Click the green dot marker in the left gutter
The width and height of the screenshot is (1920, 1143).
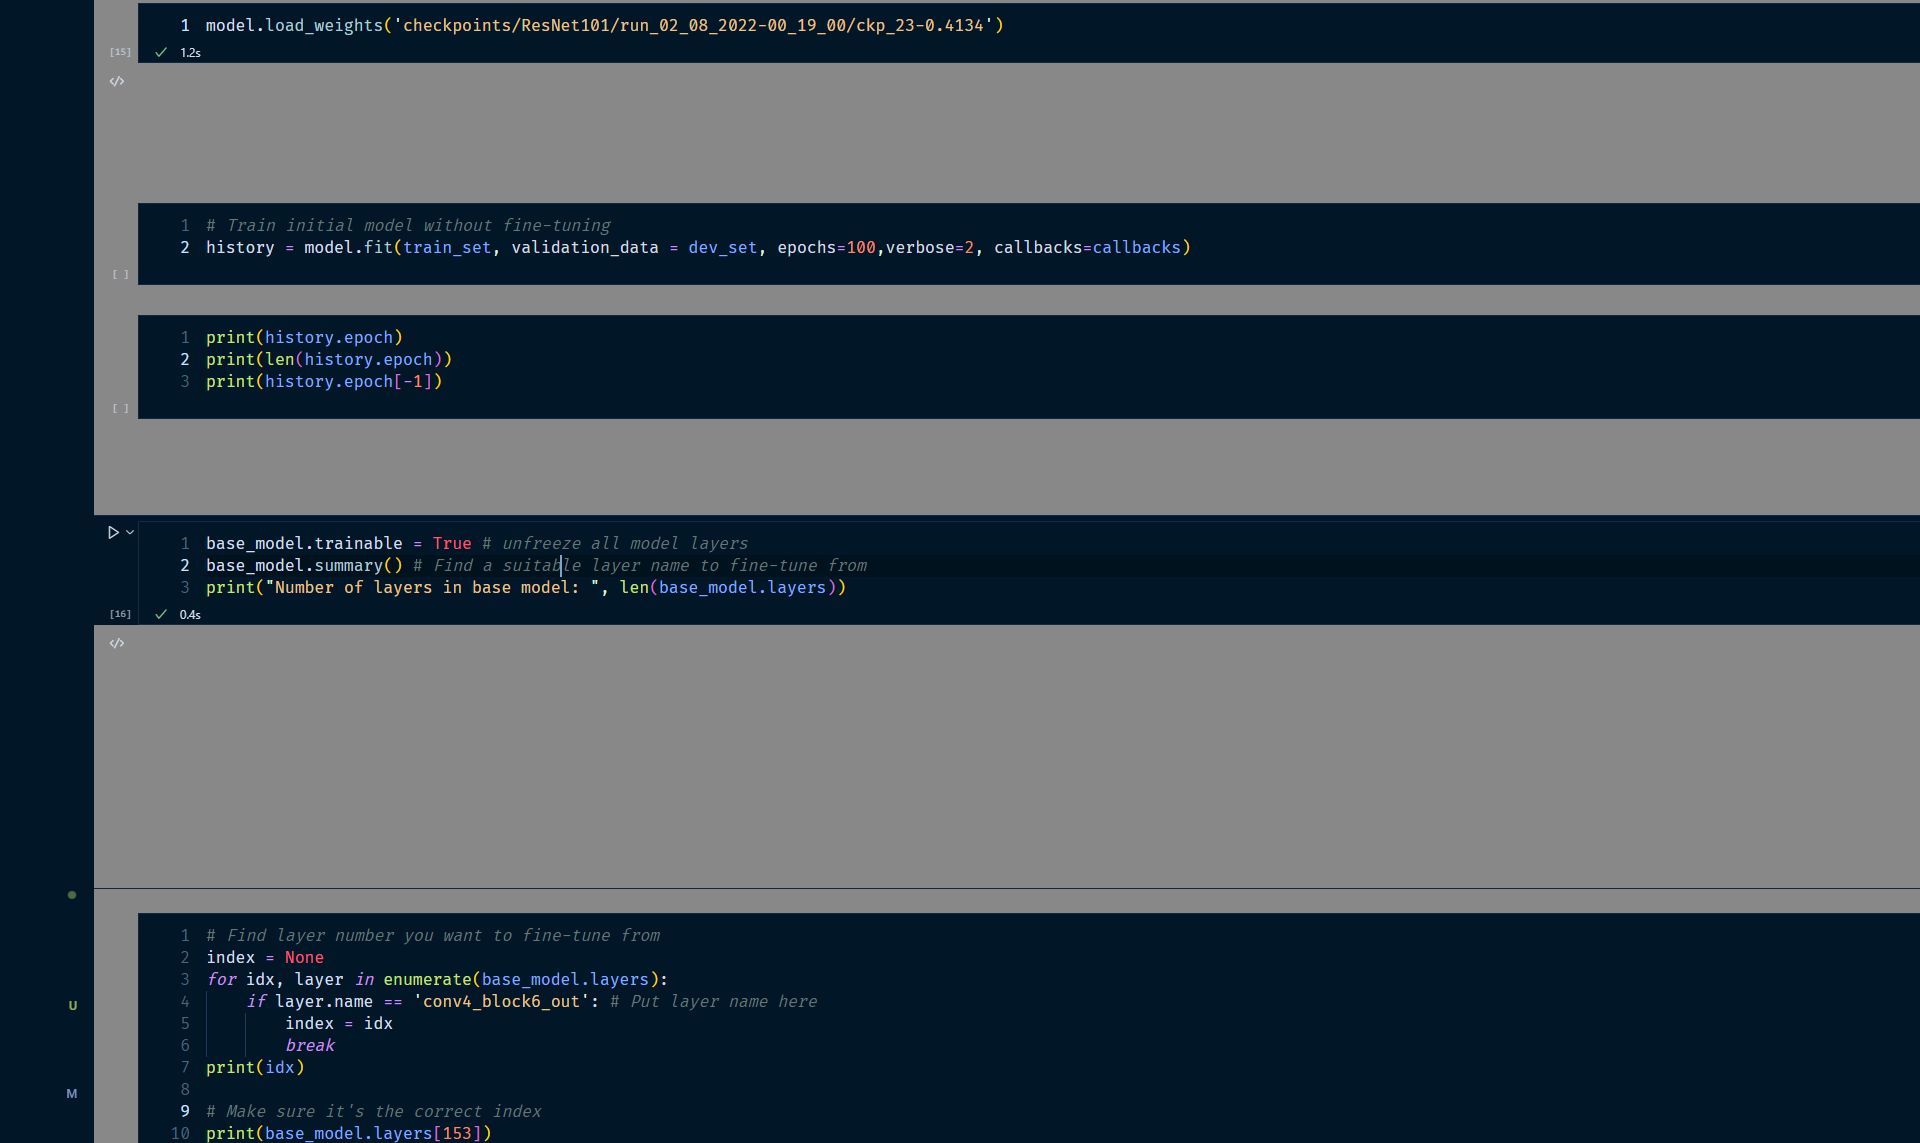coord(71,895)
